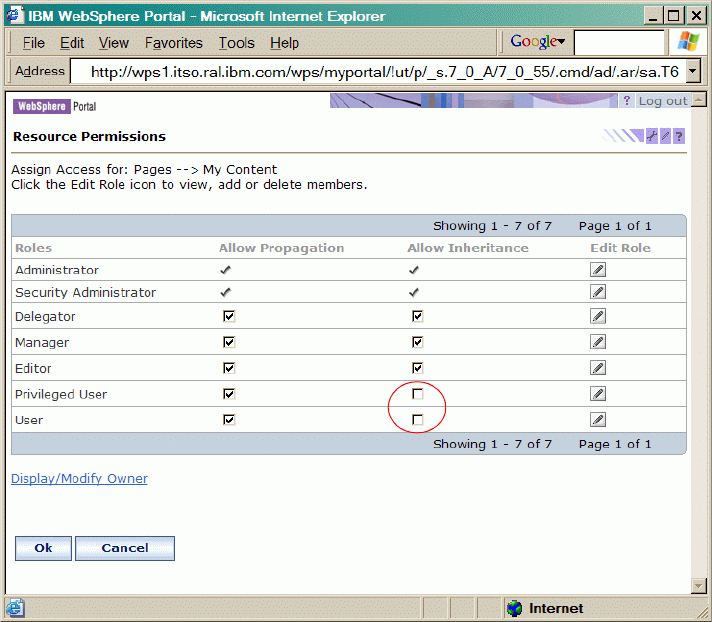The image size is (712, 622).
Task: Click the portlet configure wrench icon
Action: tap(651, 136)
